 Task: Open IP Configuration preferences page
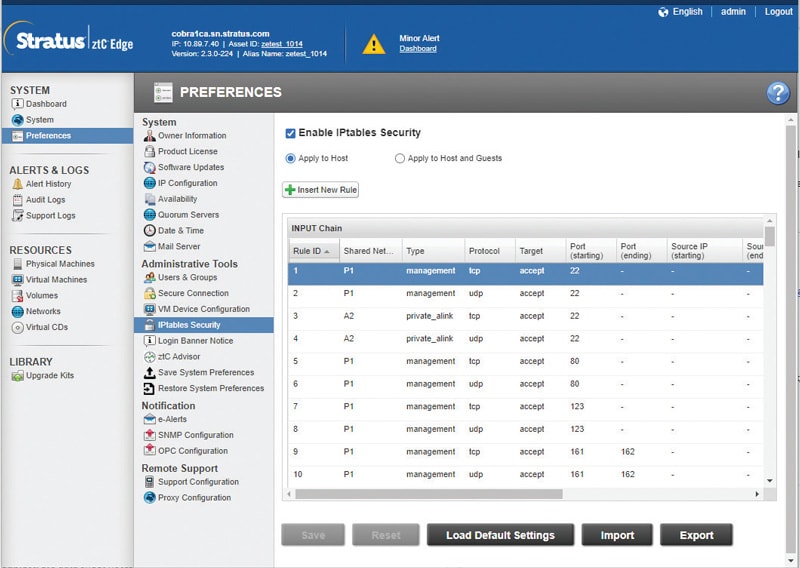point(187,183)
